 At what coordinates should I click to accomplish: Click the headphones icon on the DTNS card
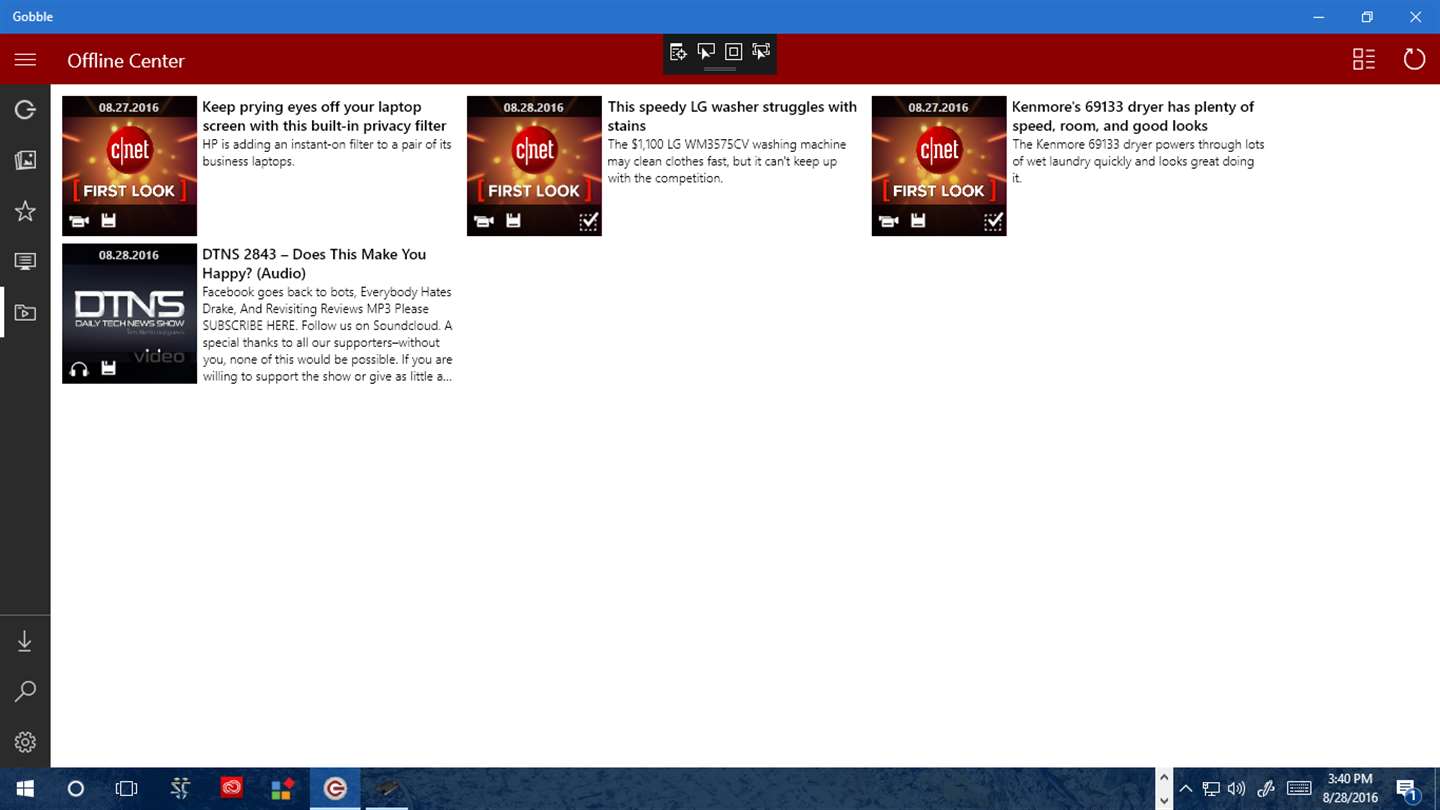79,369
